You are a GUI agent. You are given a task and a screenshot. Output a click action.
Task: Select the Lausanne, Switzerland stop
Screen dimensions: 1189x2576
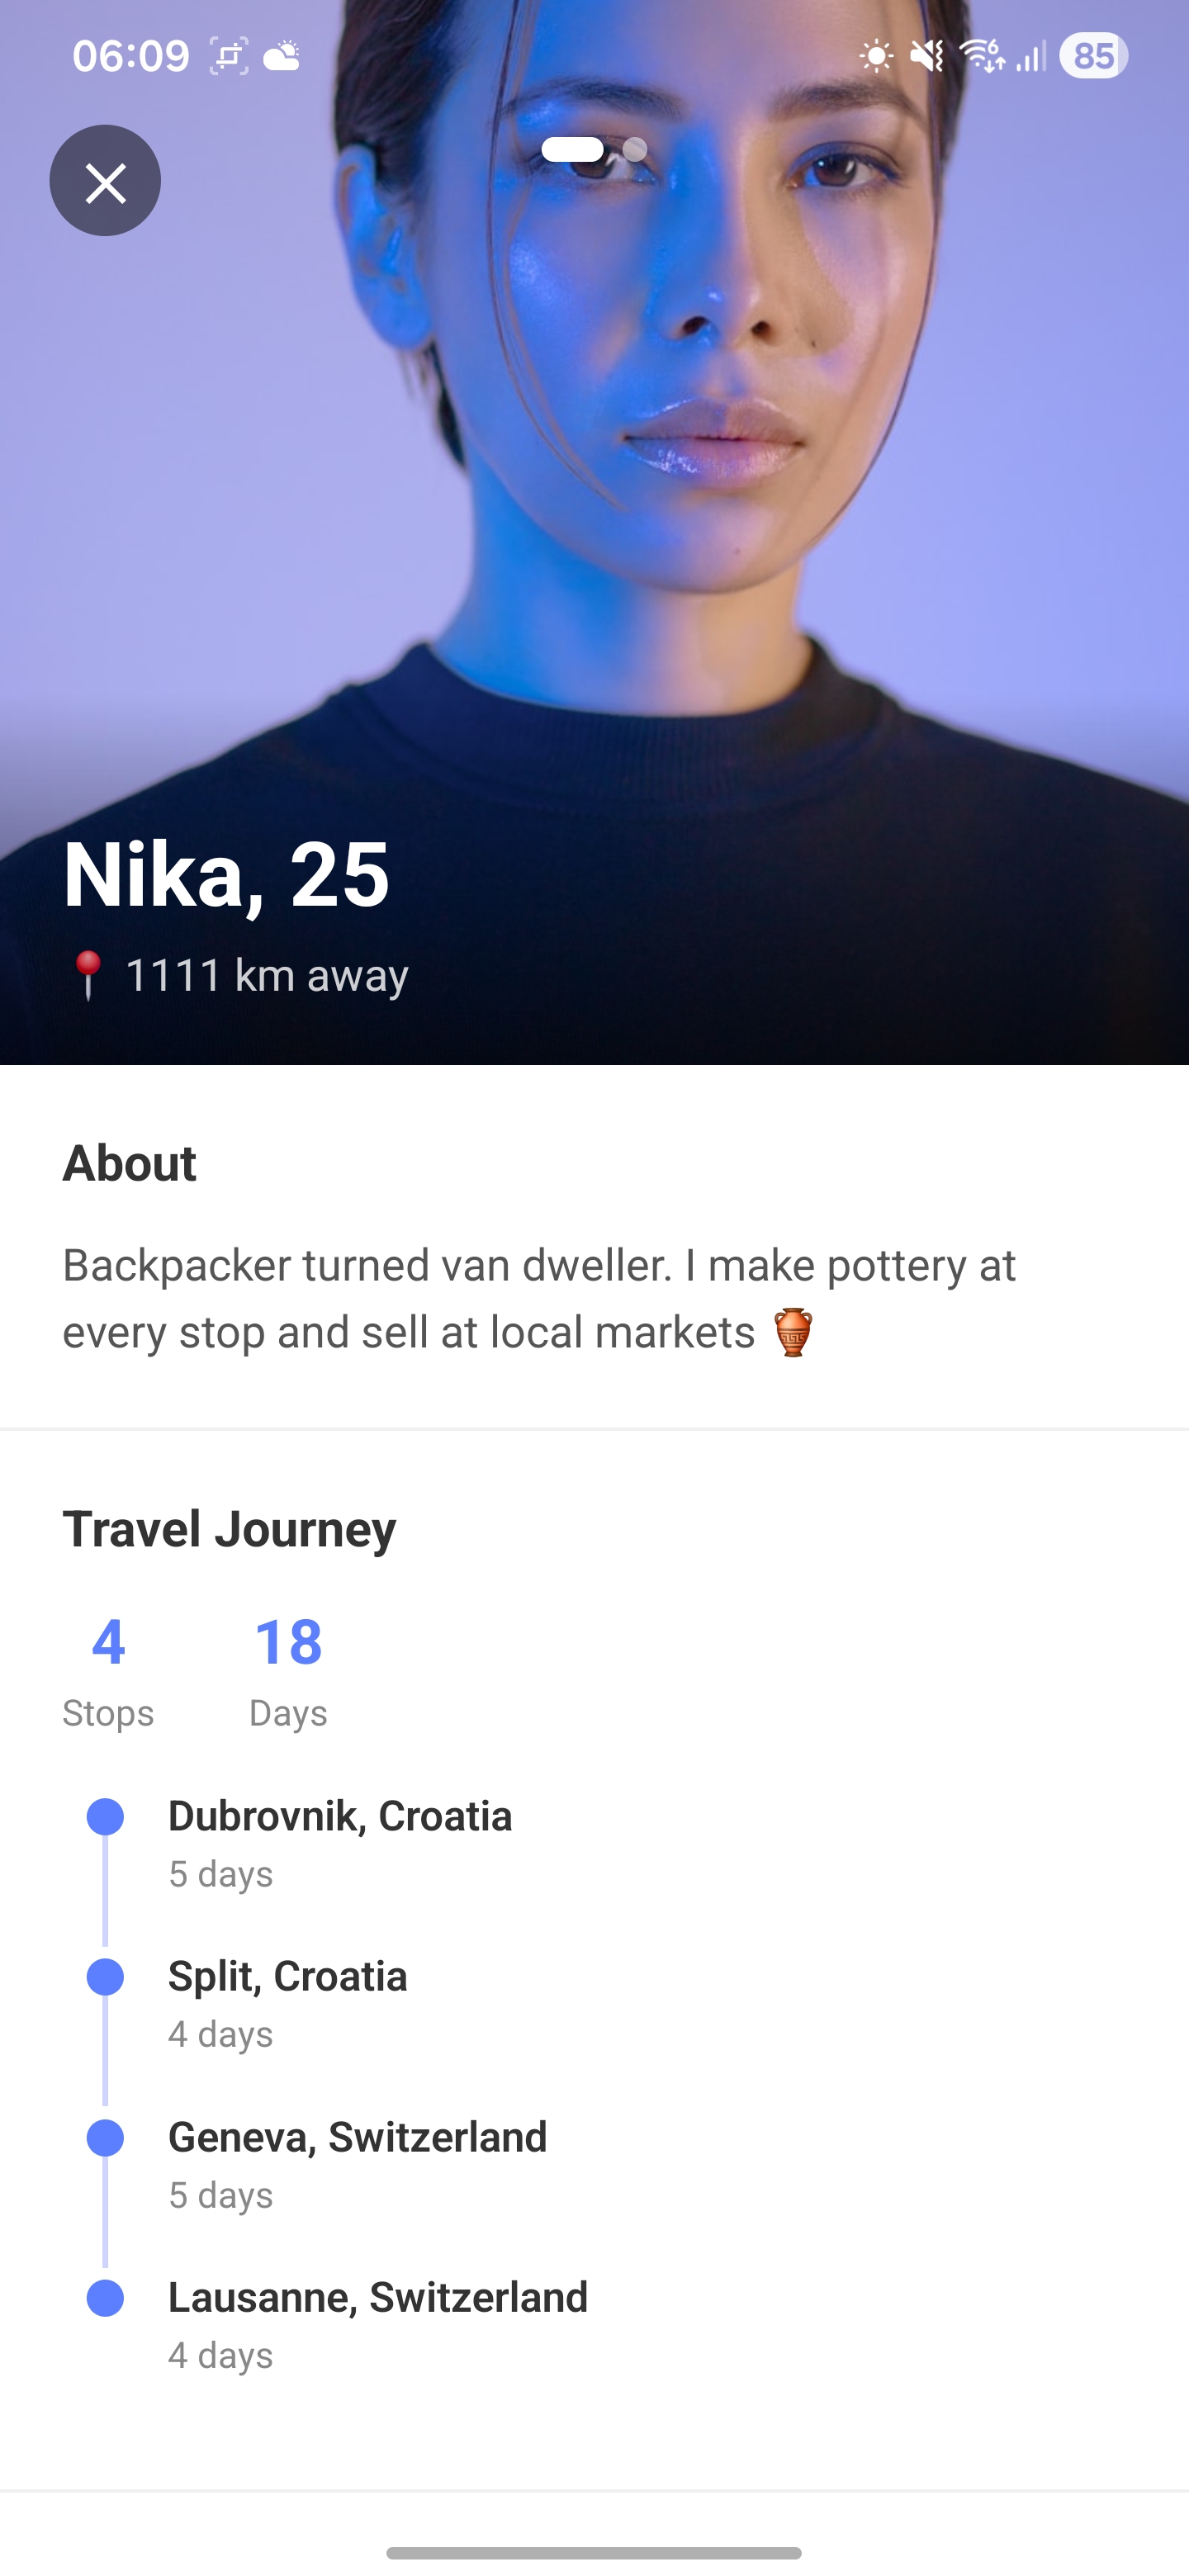coord(378,2324)
